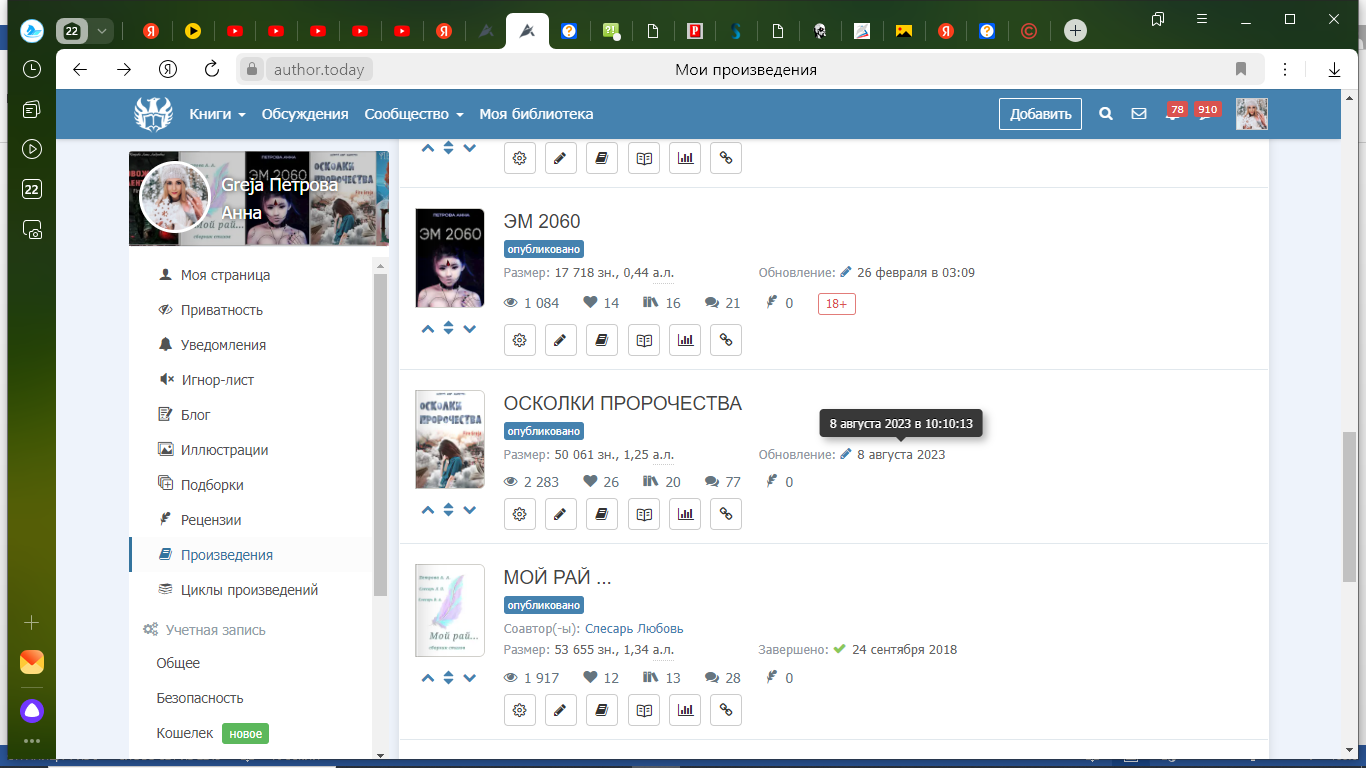Click the ОСКОЛКИ ПРОРОЧЕСТВА cover thumbnail
Image resolution: width=1366 pixels, height=768 pixels.
click(x=450, y=440)
